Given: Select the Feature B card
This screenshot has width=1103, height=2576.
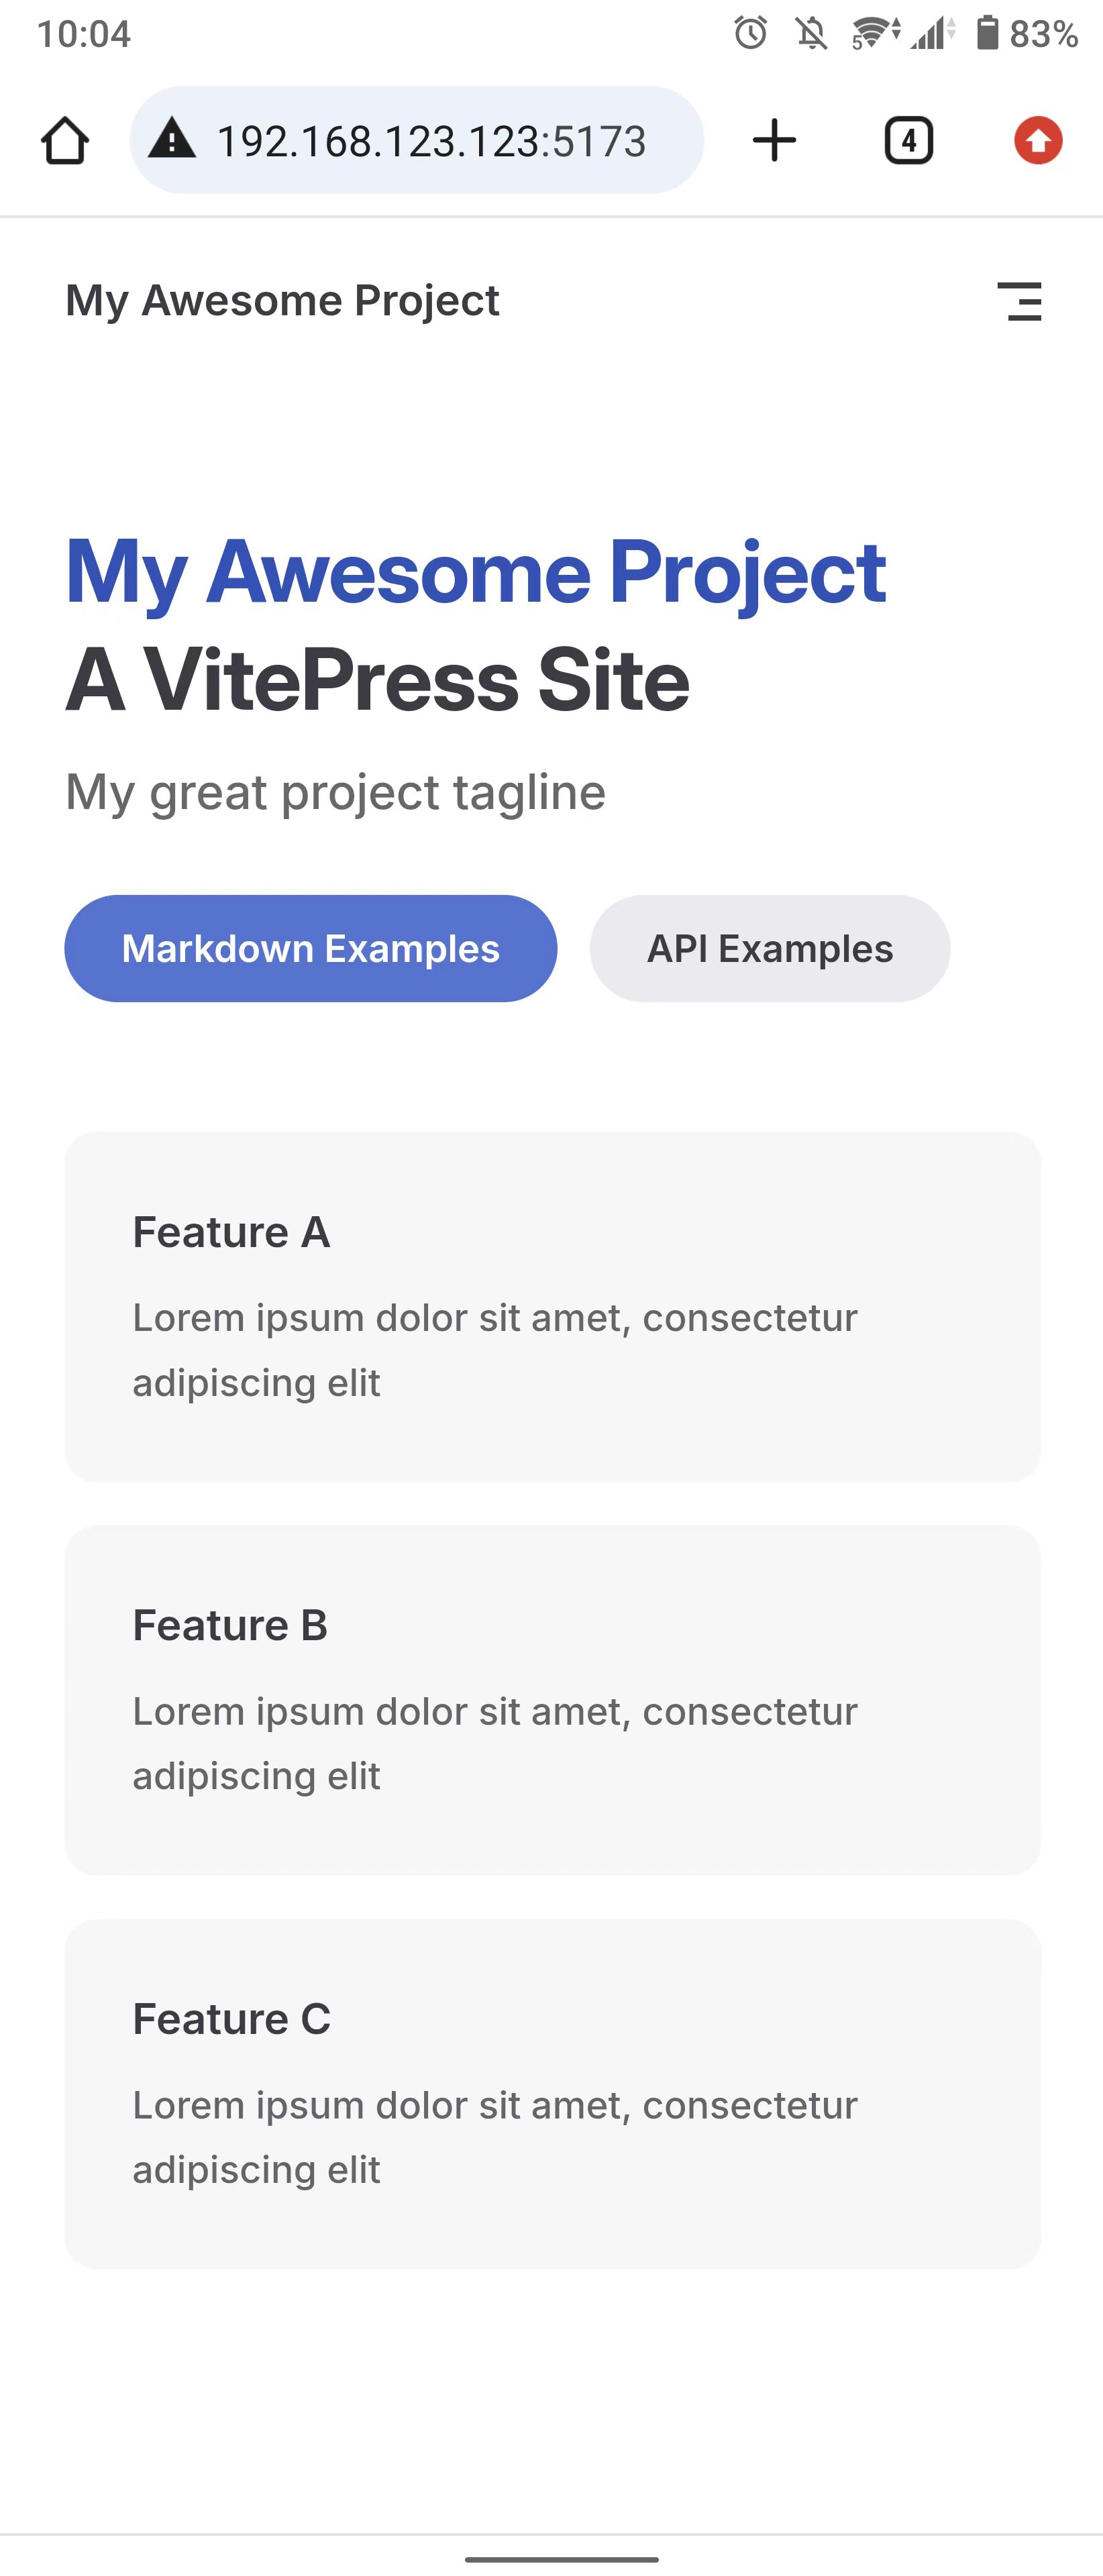Looking at the screenshot, I should pyautogui.click(x=552, y=1699).
